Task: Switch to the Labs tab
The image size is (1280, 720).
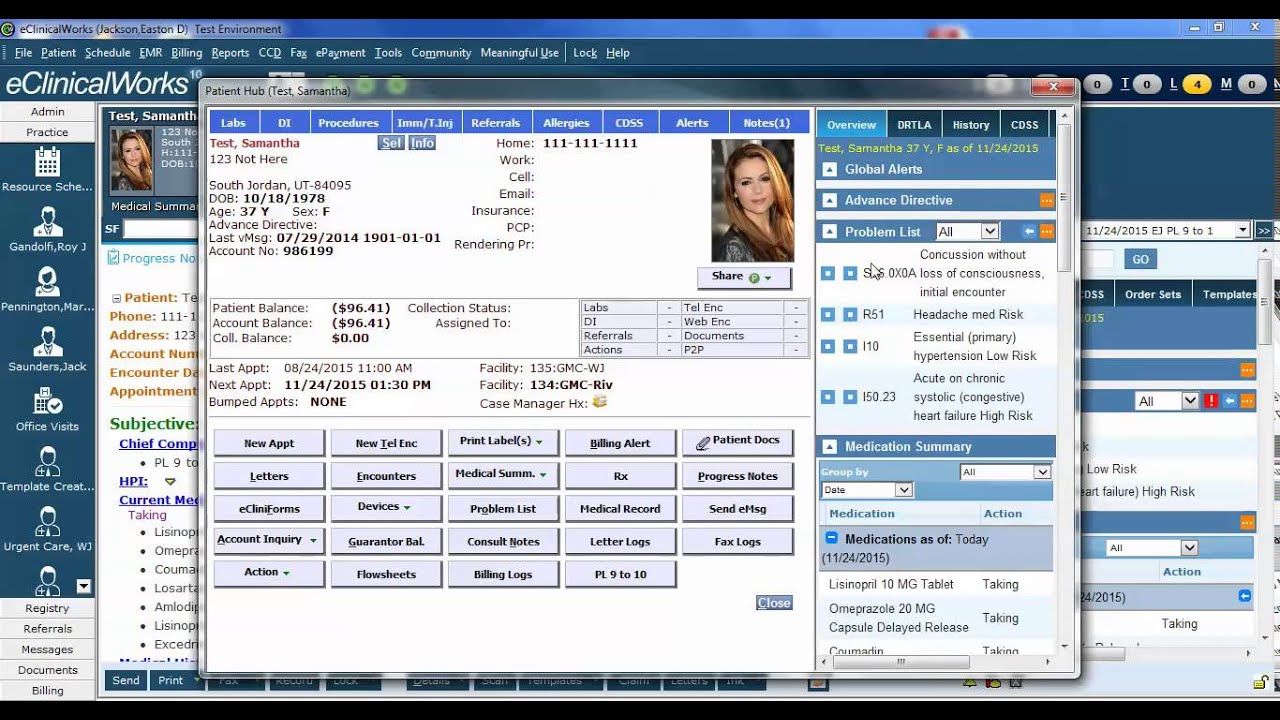Action: [x=233, y=123]
